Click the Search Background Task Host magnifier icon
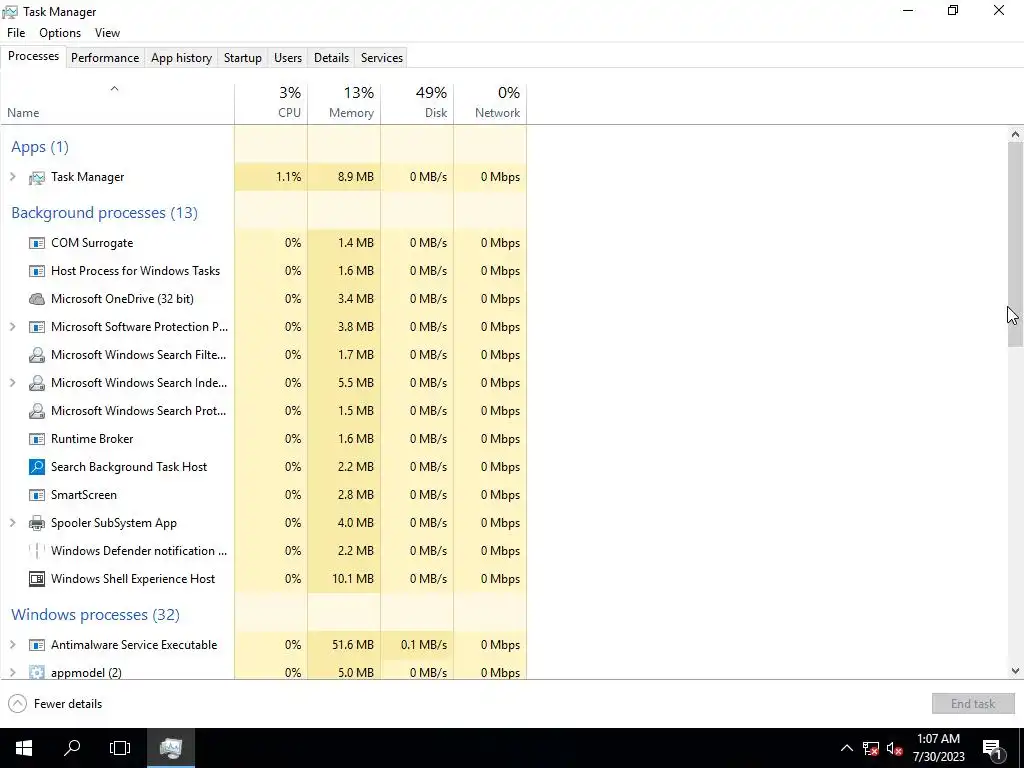This screenshot has width=1024, height=768. point(37,467)
